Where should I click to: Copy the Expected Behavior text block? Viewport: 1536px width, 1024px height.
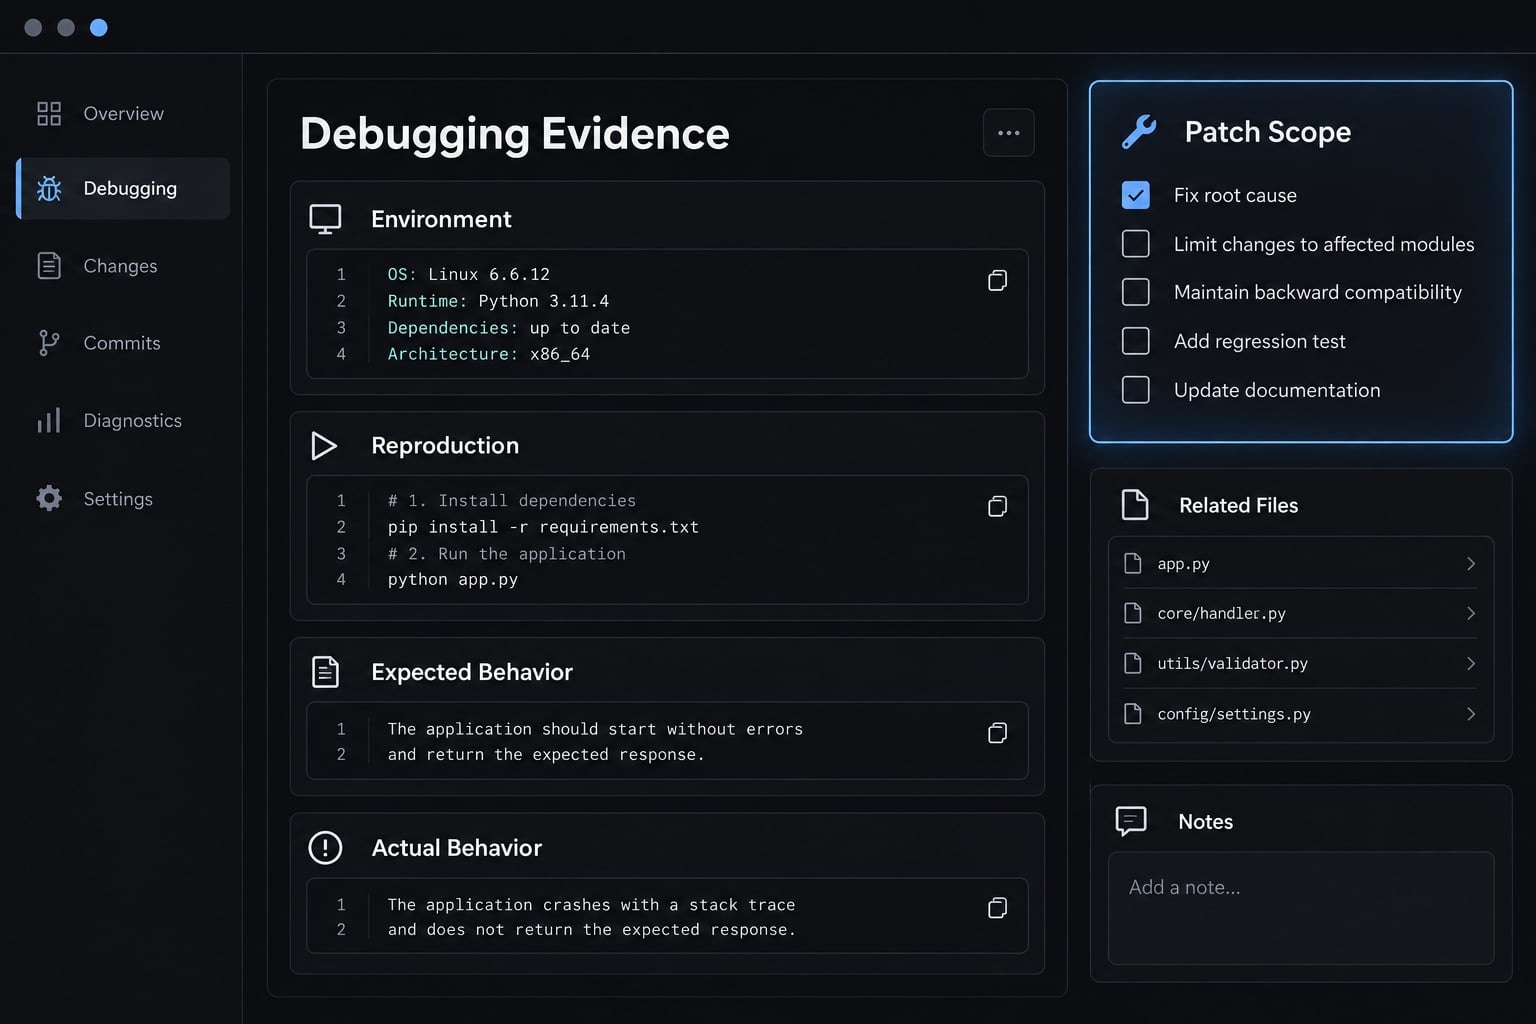(997, 733)
